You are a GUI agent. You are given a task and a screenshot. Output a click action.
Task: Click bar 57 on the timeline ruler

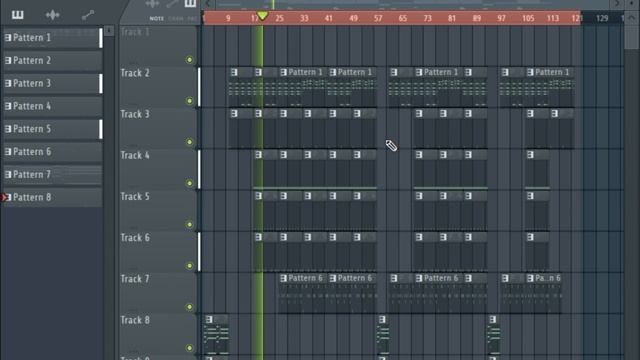(378, 18)
